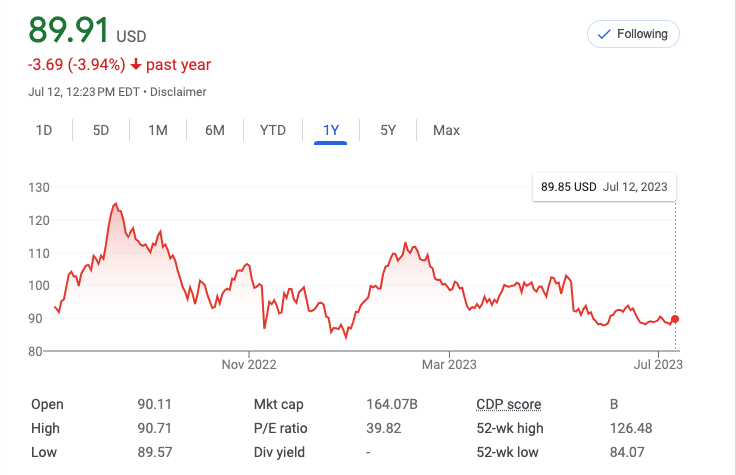Screen dimensions: 736x475
Task: Click the 89.85 USD chart tooltip
Action: [603, 187]
